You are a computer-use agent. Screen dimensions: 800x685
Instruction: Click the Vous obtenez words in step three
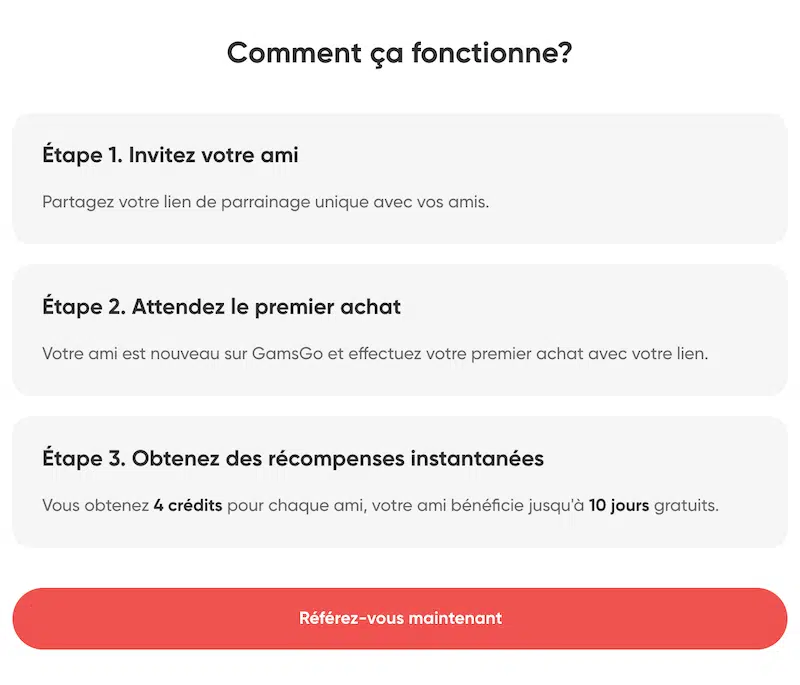95,505
